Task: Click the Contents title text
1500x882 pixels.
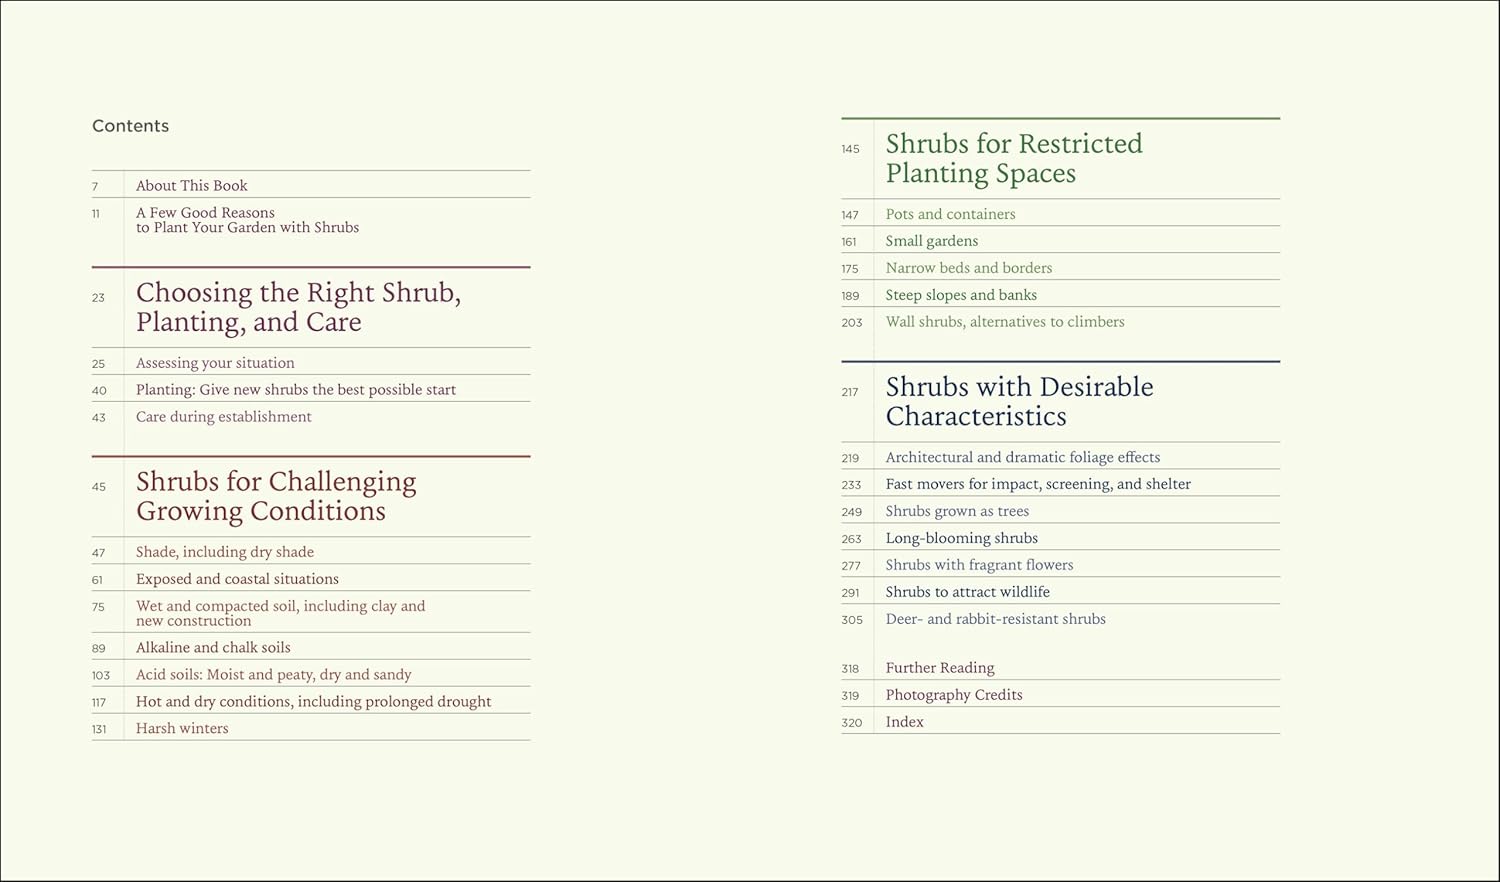Action: coord(130,126)
